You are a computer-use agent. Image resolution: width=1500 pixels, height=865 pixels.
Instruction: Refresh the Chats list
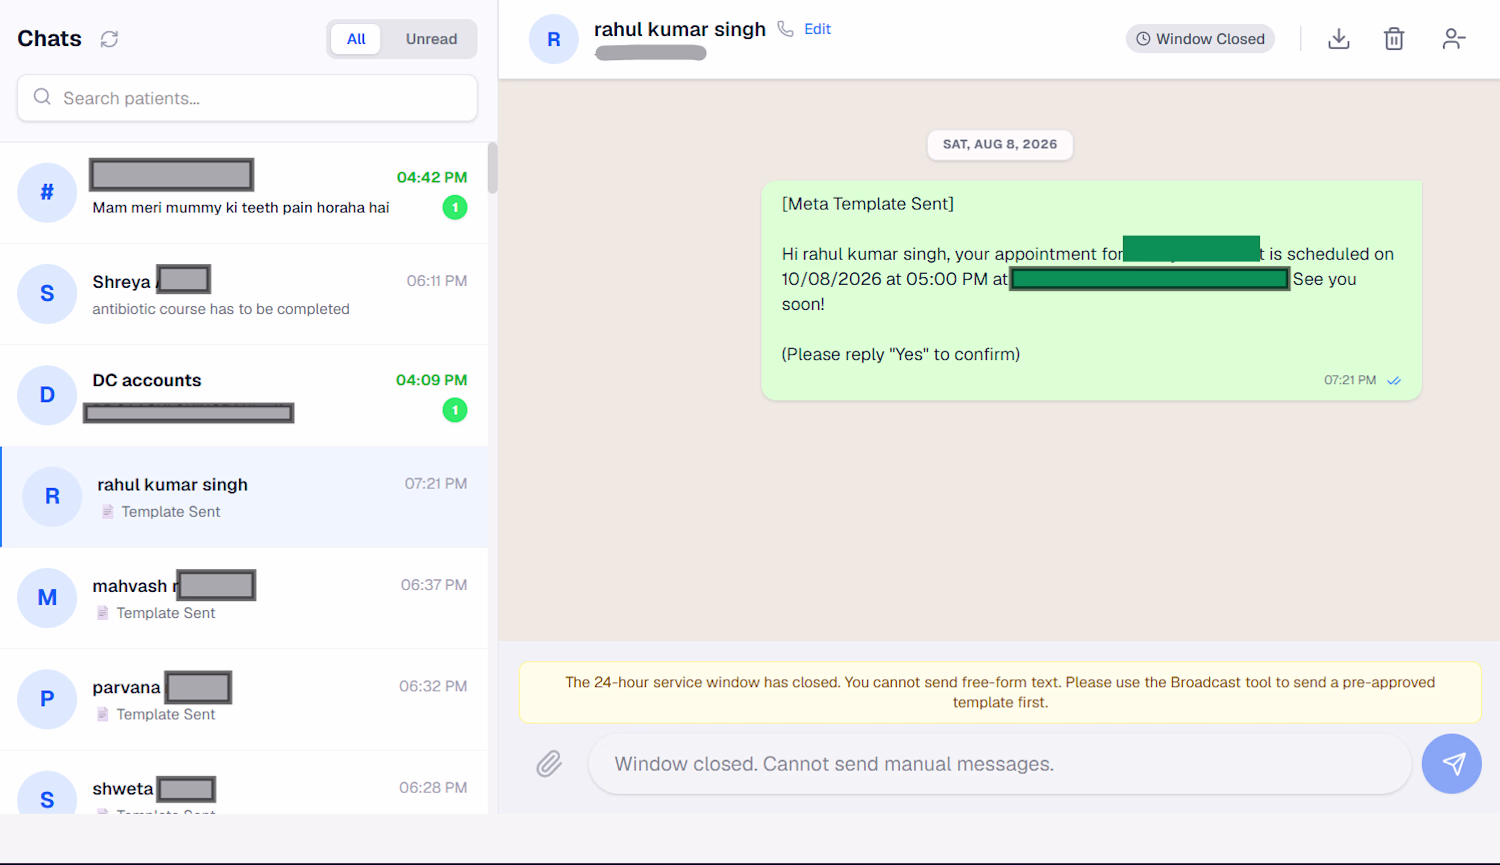(x=109, y=39)
